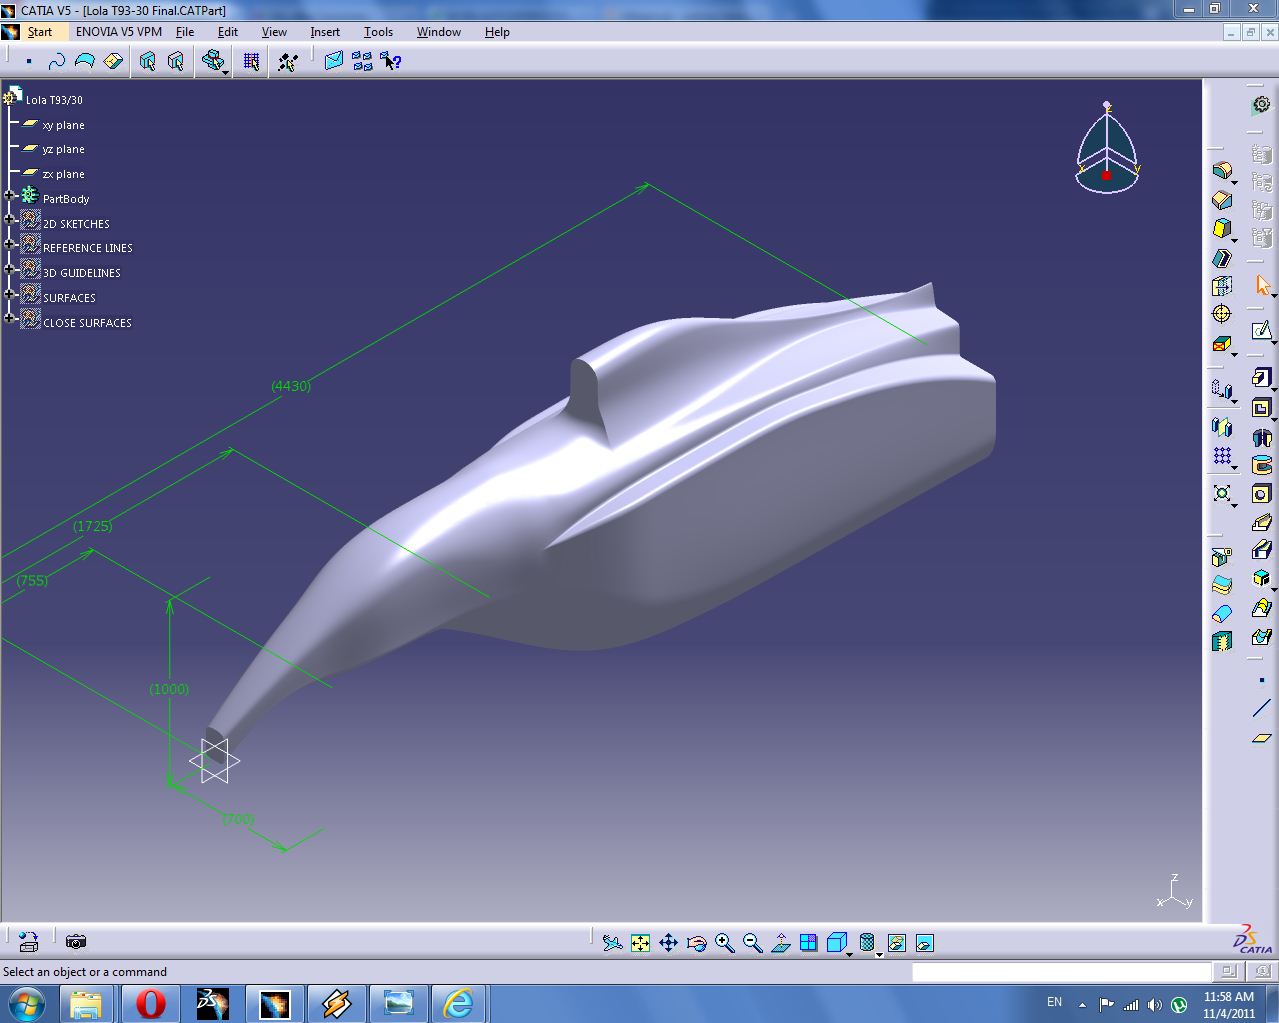Create a Point from right toolbar
Screen dimensions: 1279x1023
coord(1261,681)
